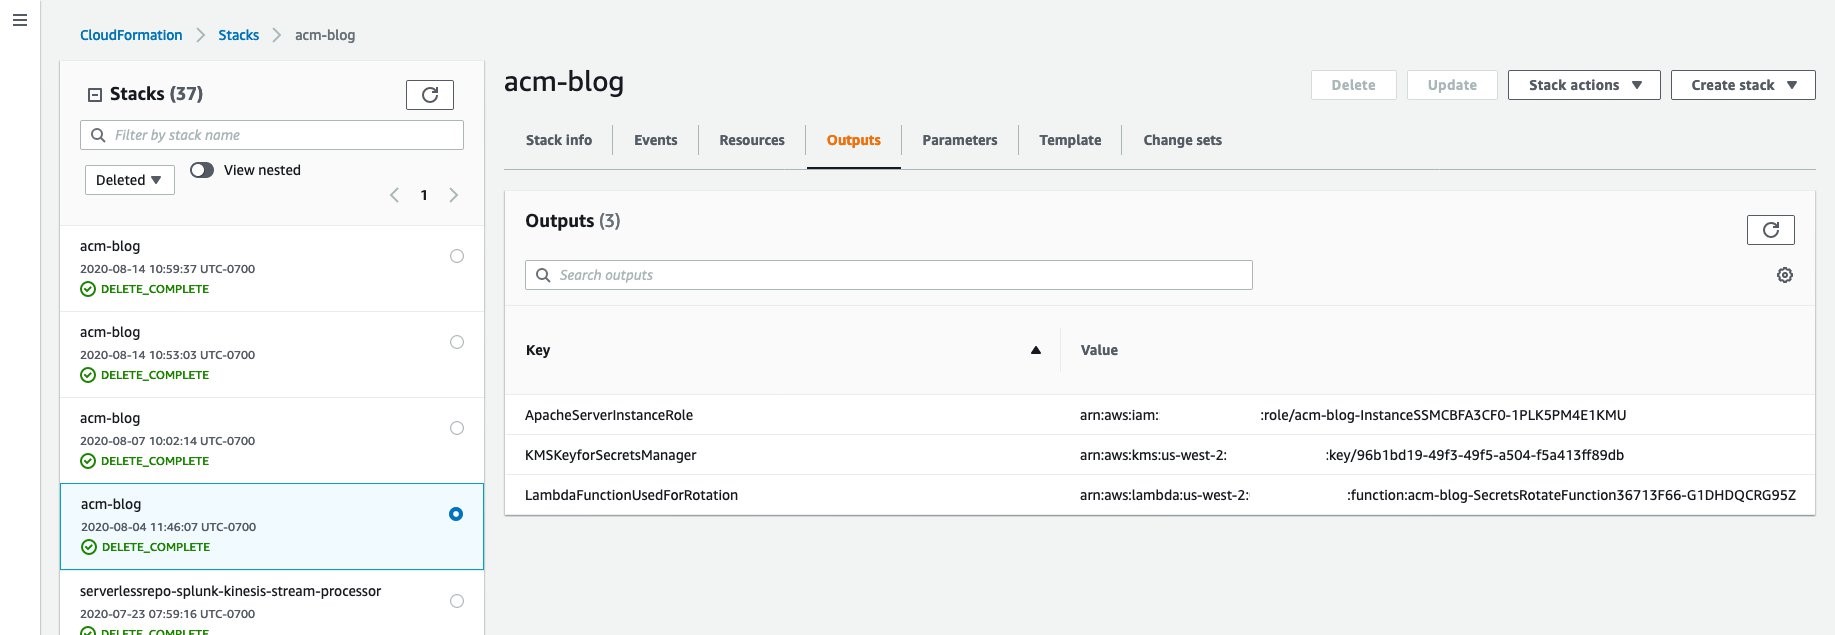Click the SecretsRotateFunction Lambda ARN value
The width and height of the screenshot is (1835, 635).
(1438, 495)
